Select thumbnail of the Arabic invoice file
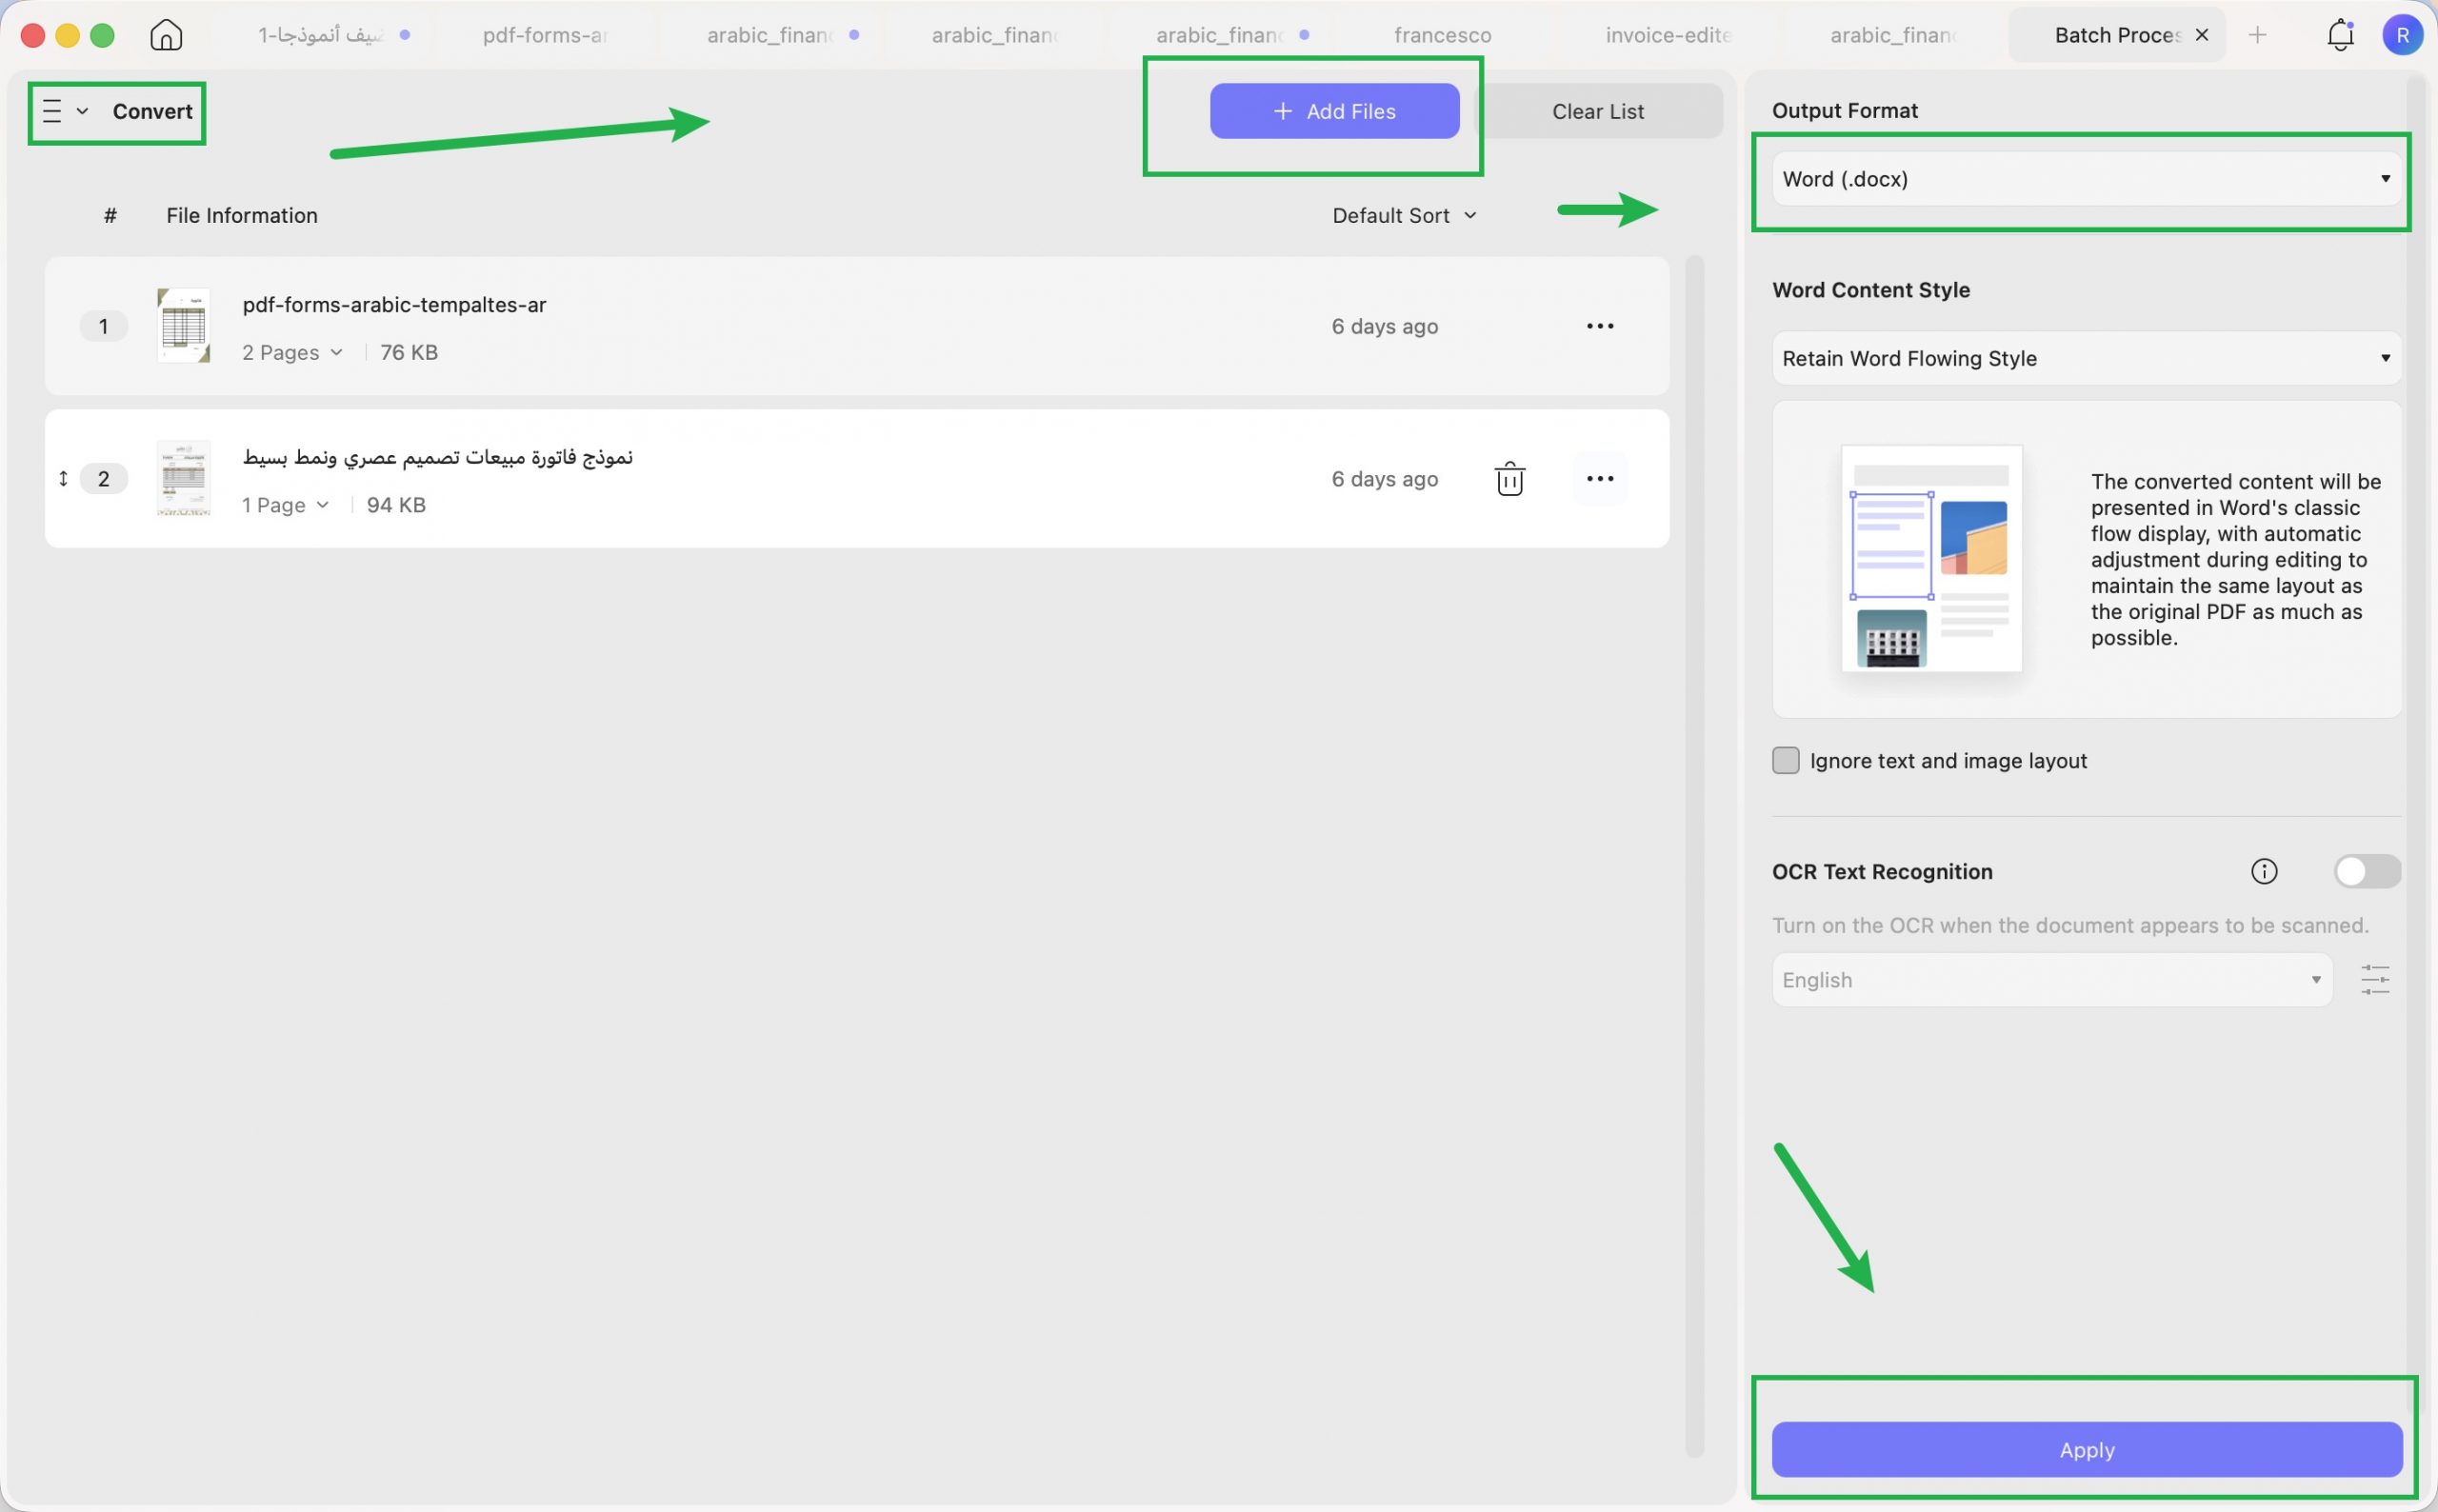 pyautogui.click(x=184, y=479)
